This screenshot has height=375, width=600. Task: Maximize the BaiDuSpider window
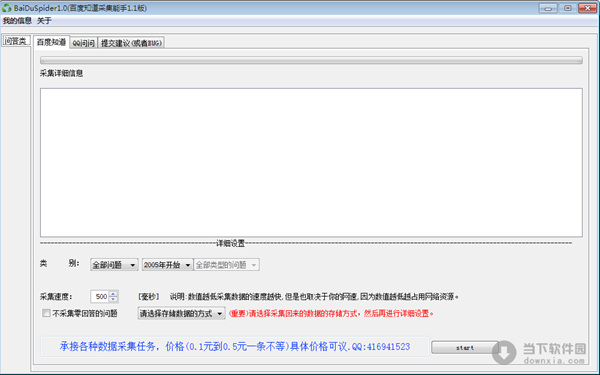(x=568, y=8)
